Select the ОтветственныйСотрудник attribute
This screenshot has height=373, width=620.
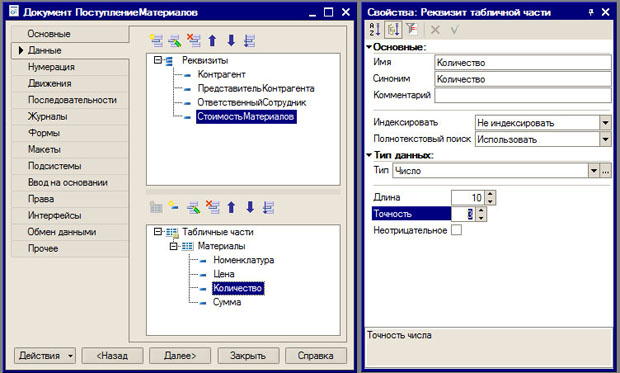tap(251, 102)
